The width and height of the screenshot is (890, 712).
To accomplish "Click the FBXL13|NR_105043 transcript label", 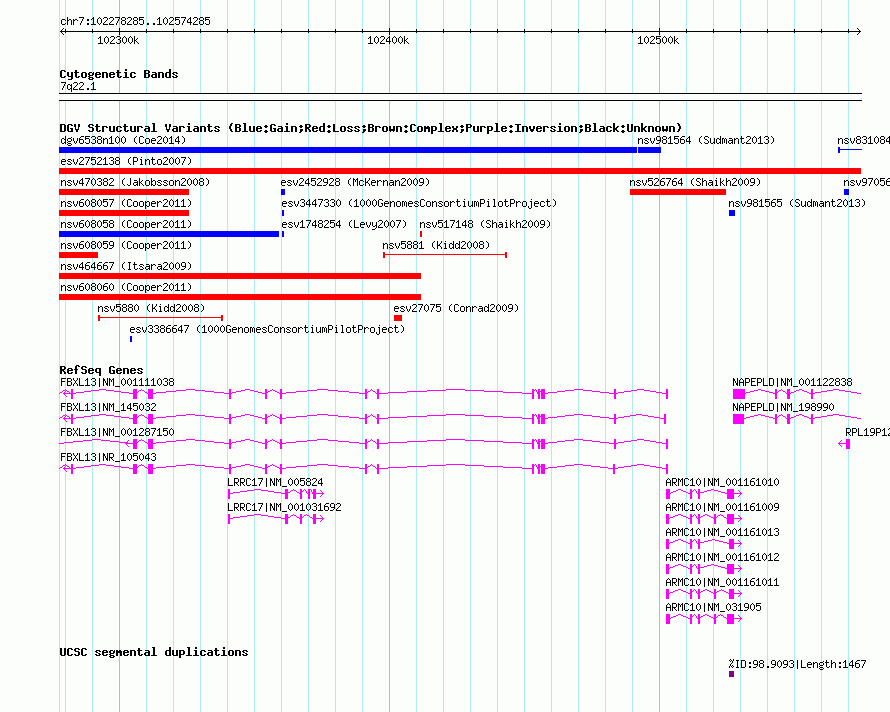I will point(108,458).
